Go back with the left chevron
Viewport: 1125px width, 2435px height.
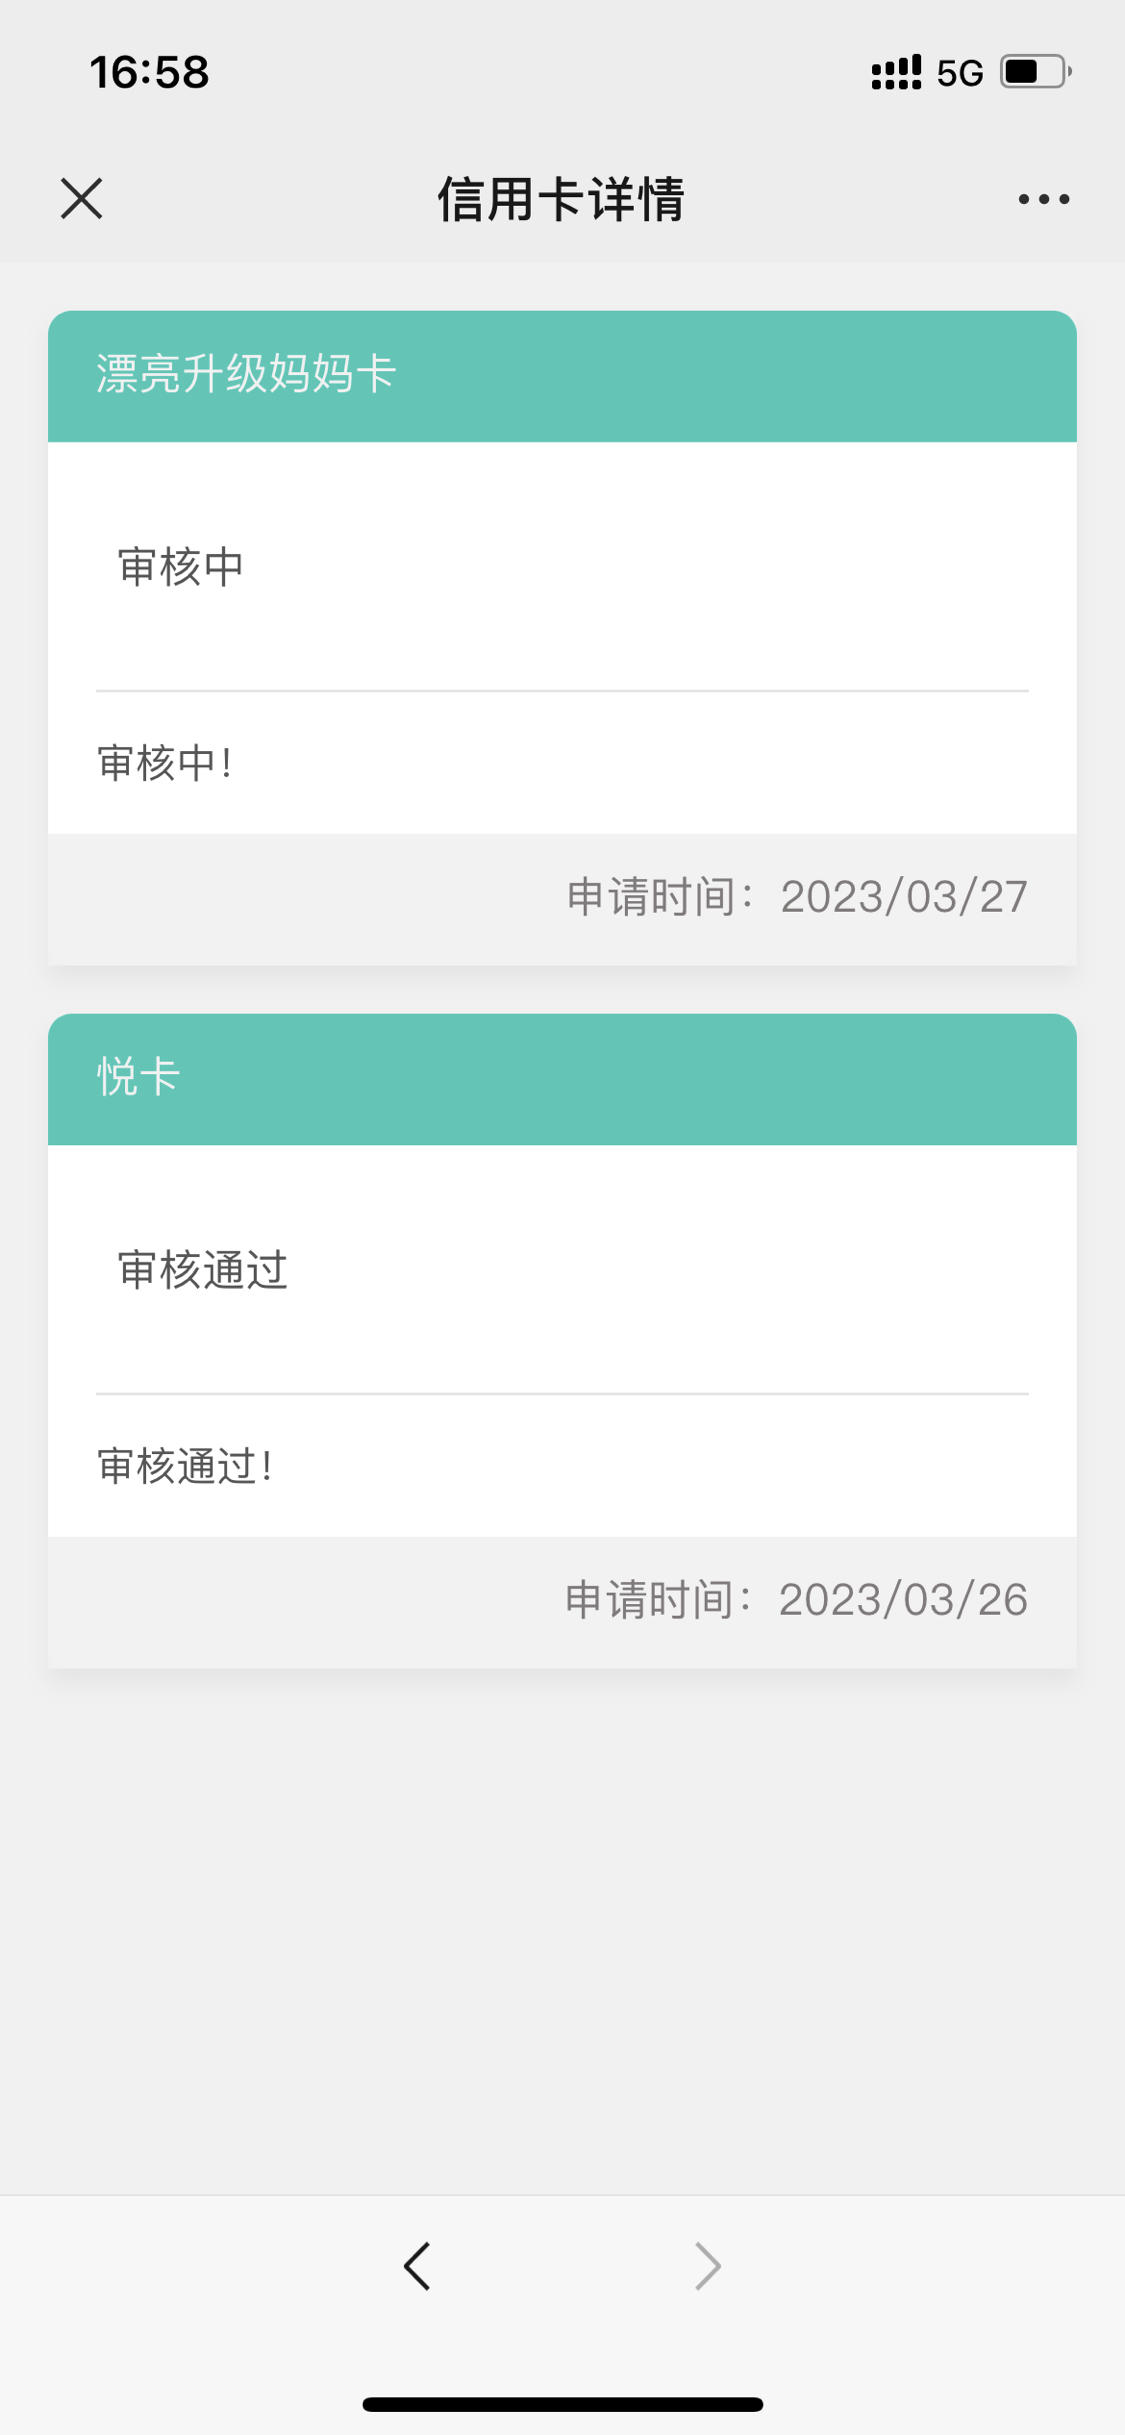417,2265
